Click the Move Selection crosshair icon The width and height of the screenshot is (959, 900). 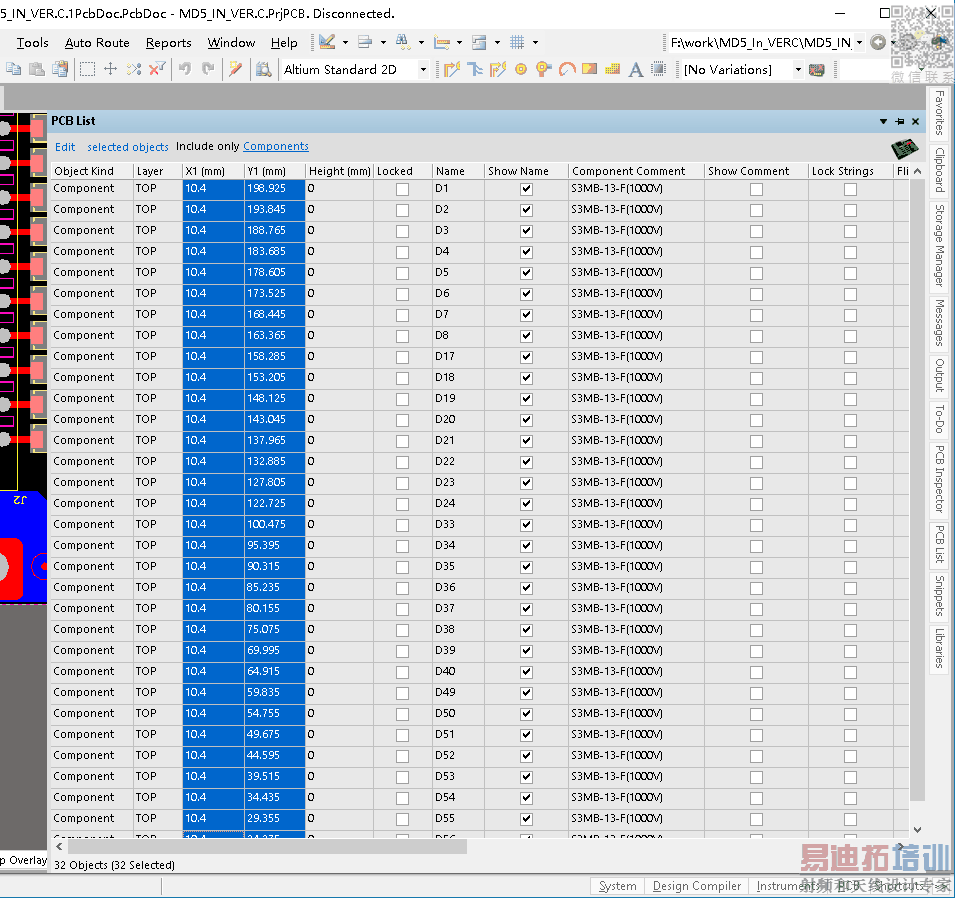coord(110,70)
